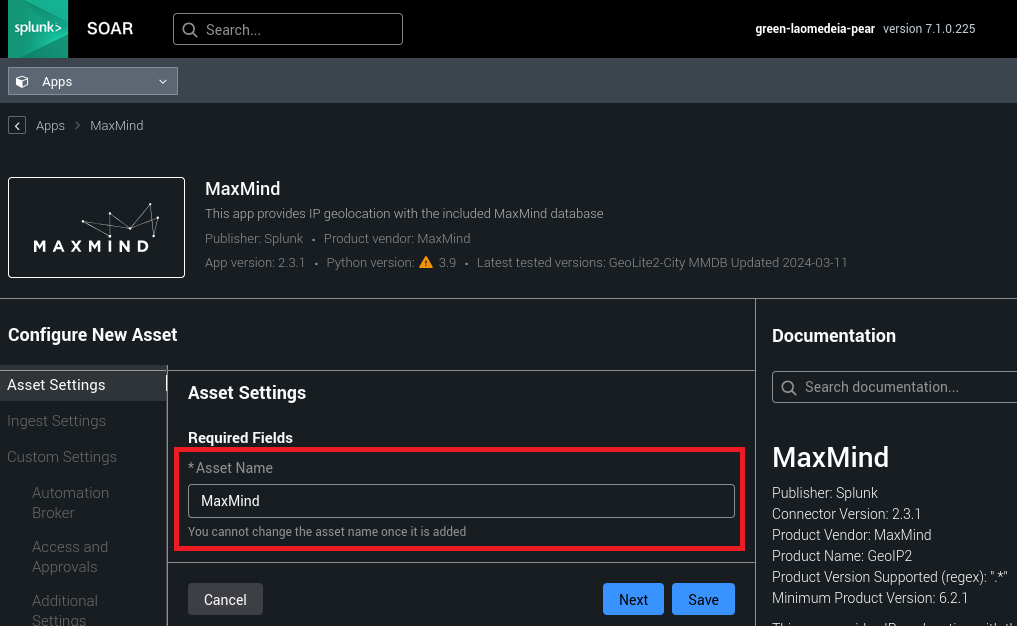Viewport: 1017px width, 626px height.
Task: Click the cube icon in Apps dropdown
Action: tap(23, 82)
